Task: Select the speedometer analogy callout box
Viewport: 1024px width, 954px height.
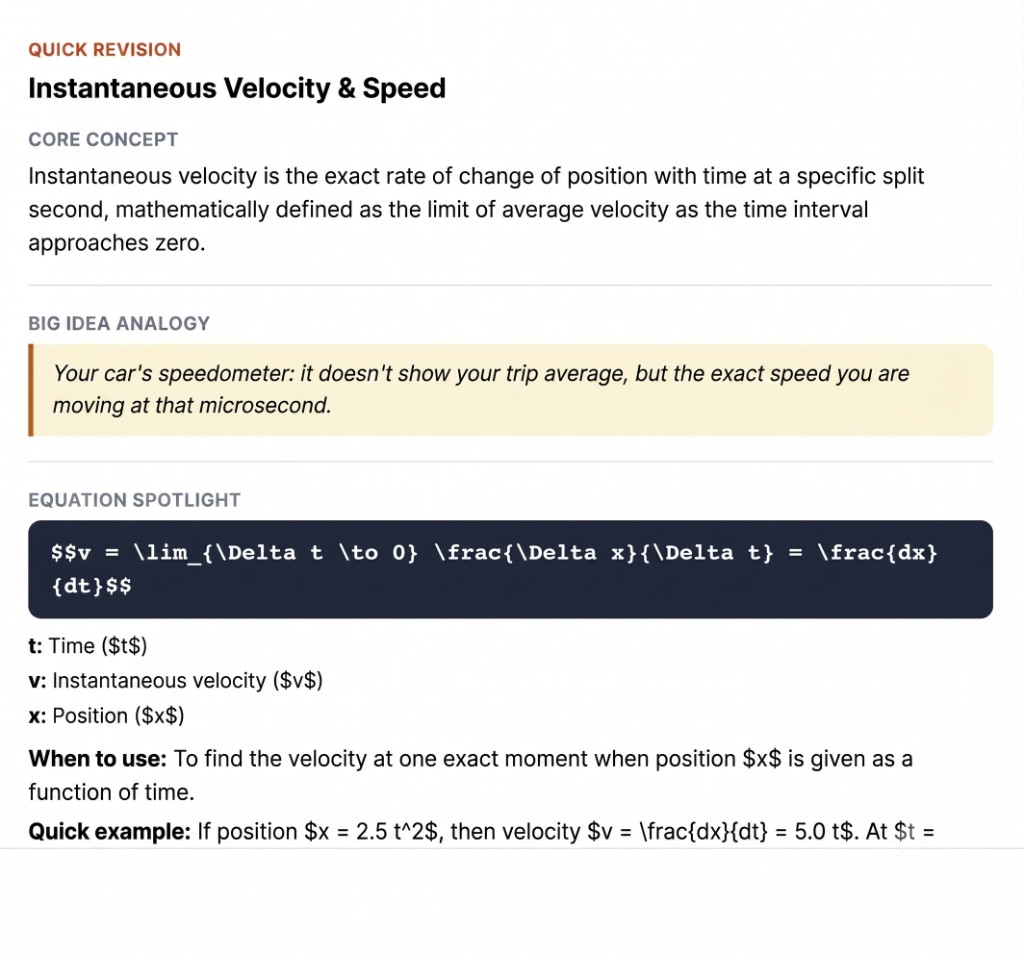Action: point(511,390)
